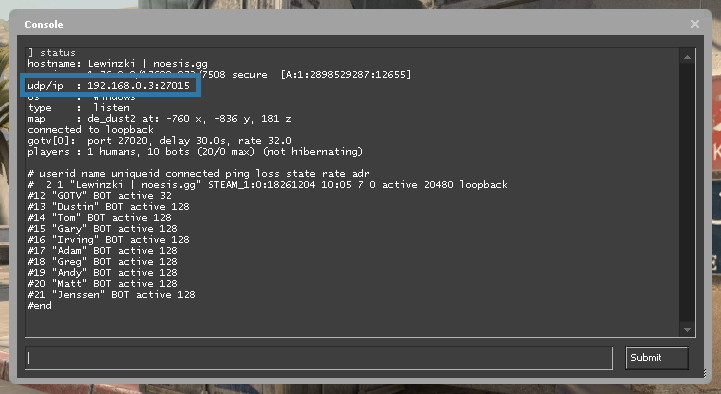Select the #19 Andy bot row

click(102, 273)
